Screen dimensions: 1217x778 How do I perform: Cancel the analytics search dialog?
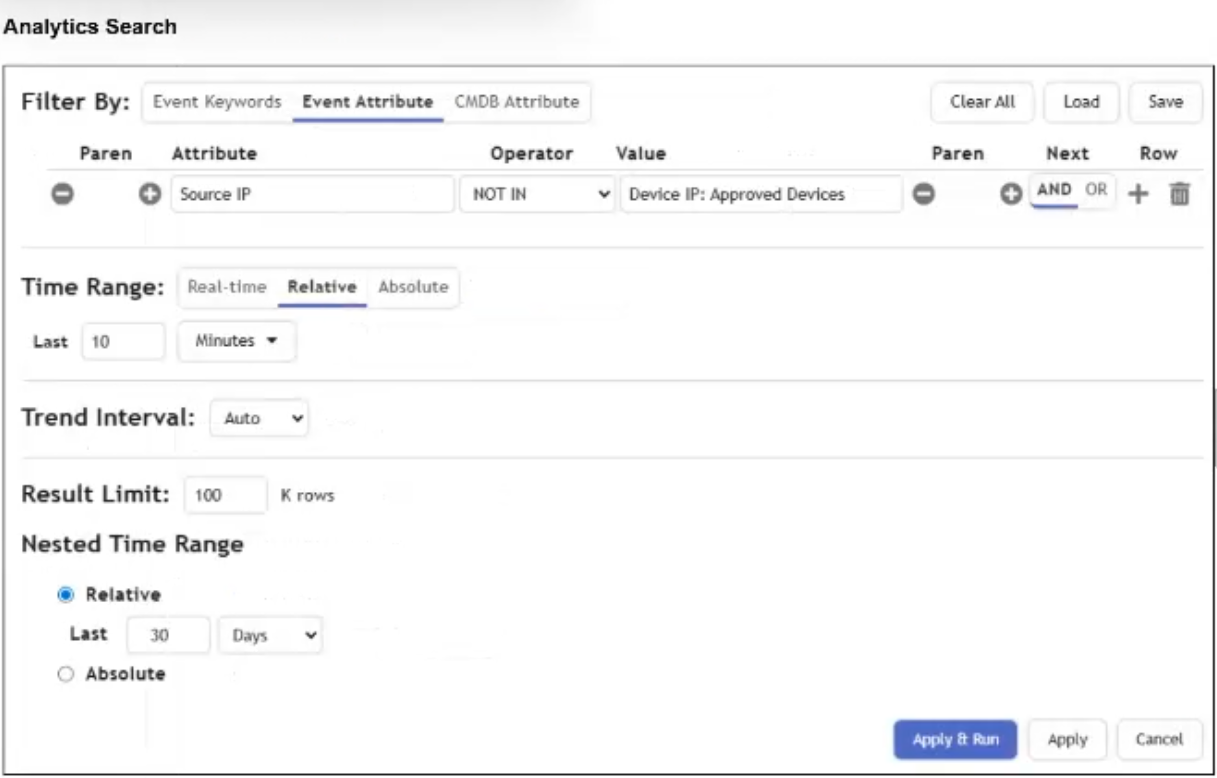coord(1159,740)
